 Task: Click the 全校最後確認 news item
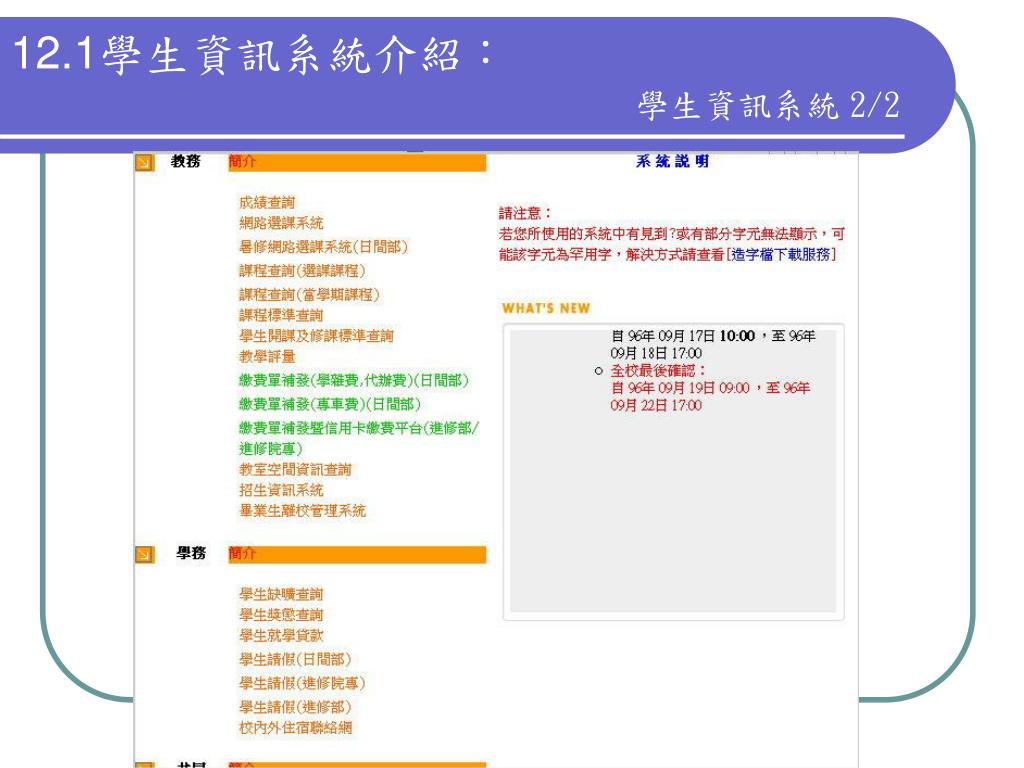(x=658, y=371)
